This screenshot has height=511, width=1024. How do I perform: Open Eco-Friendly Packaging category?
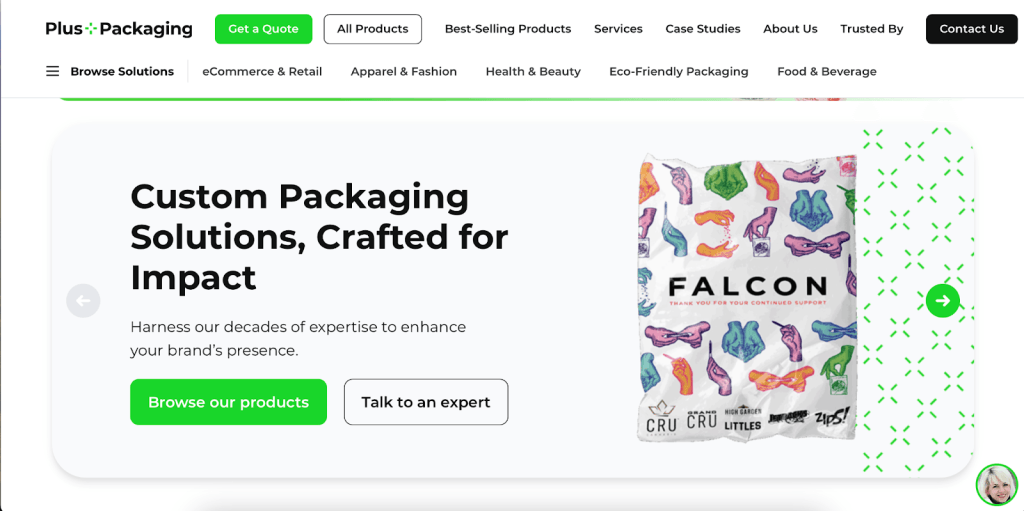(x=679, y=72)
